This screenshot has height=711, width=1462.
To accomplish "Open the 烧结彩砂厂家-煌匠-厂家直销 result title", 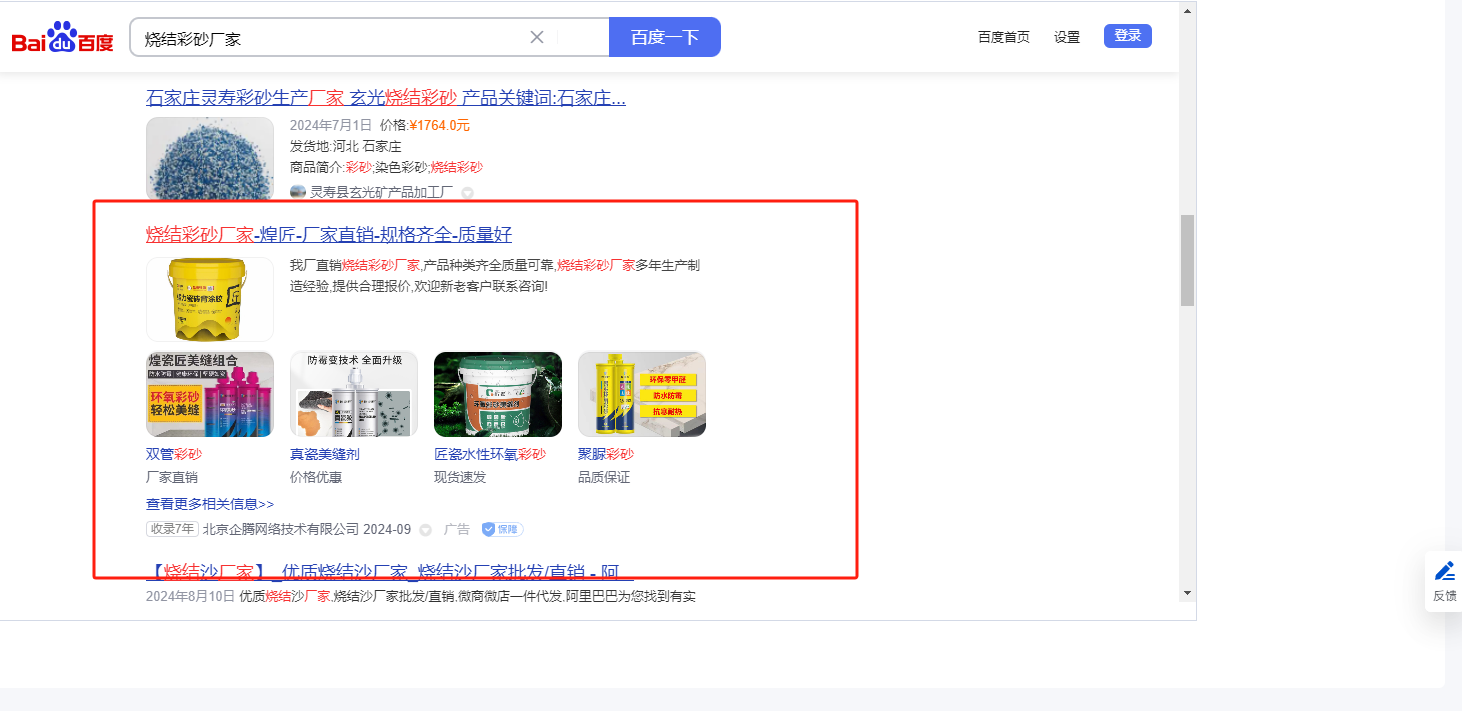I will click(x=329, y=235).
